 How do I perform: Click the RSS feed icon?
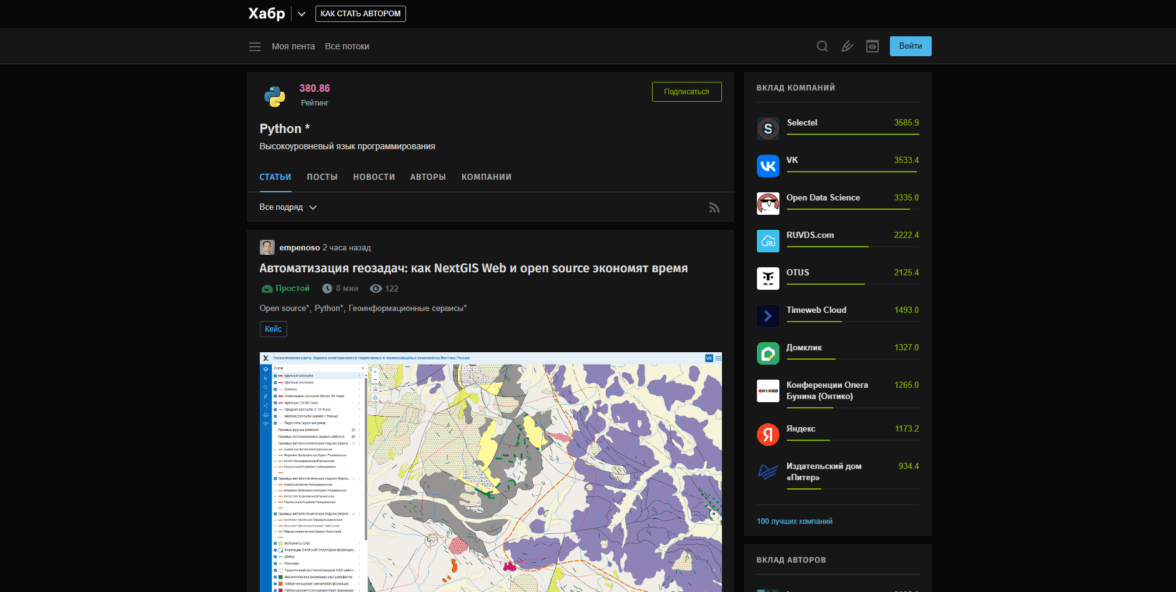[714, 207]
